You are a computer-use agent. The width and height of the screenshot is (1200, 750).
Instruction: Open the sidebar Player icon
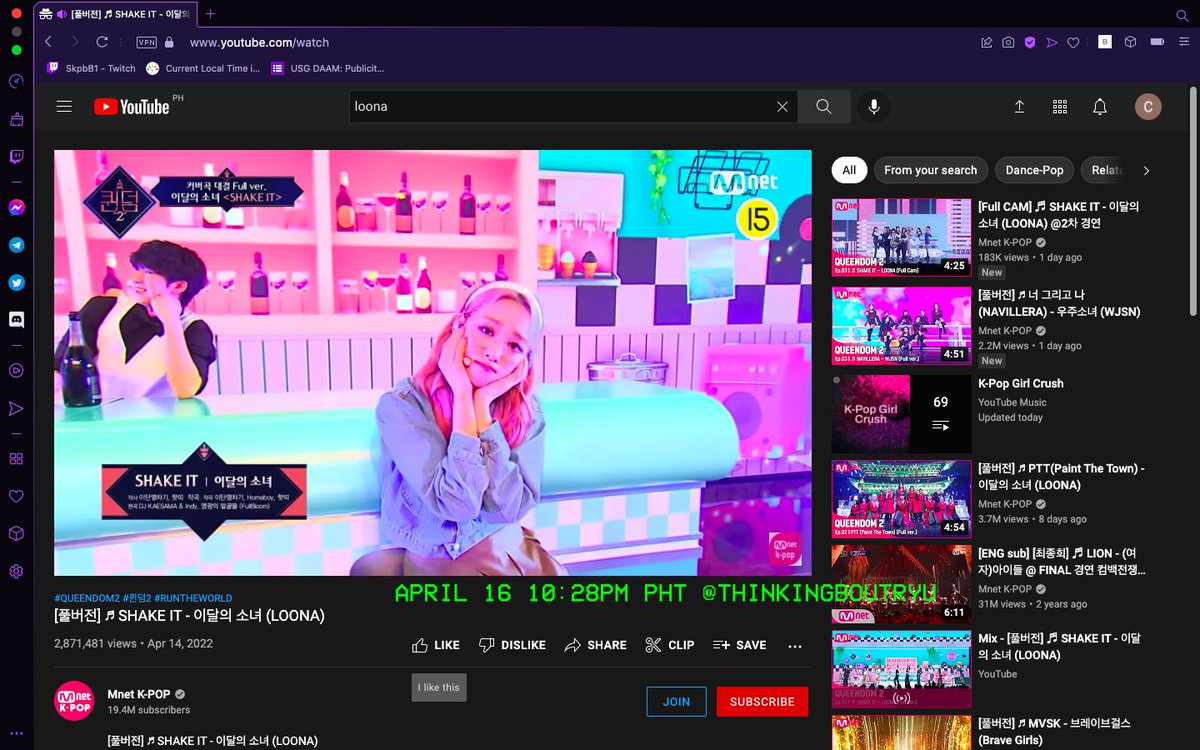[x=16, y=370]
